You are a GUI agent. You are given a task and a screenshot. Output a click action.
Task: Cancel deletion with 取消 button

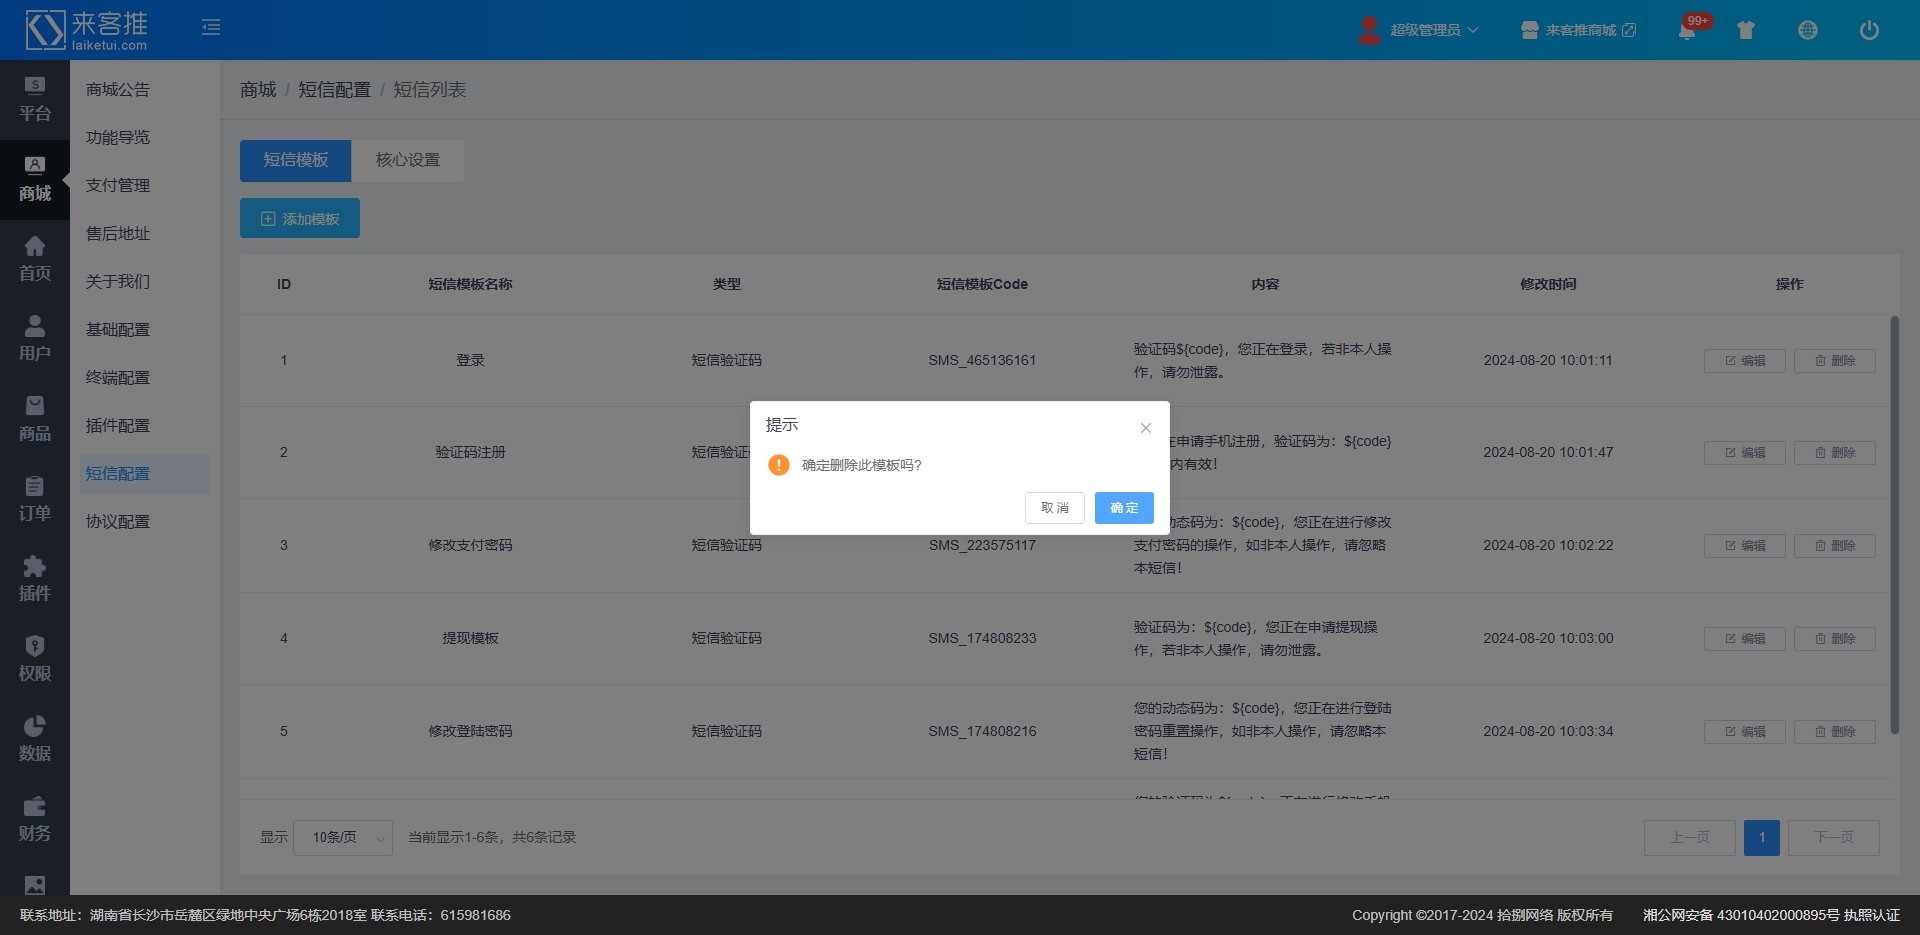click(1054, 508)
